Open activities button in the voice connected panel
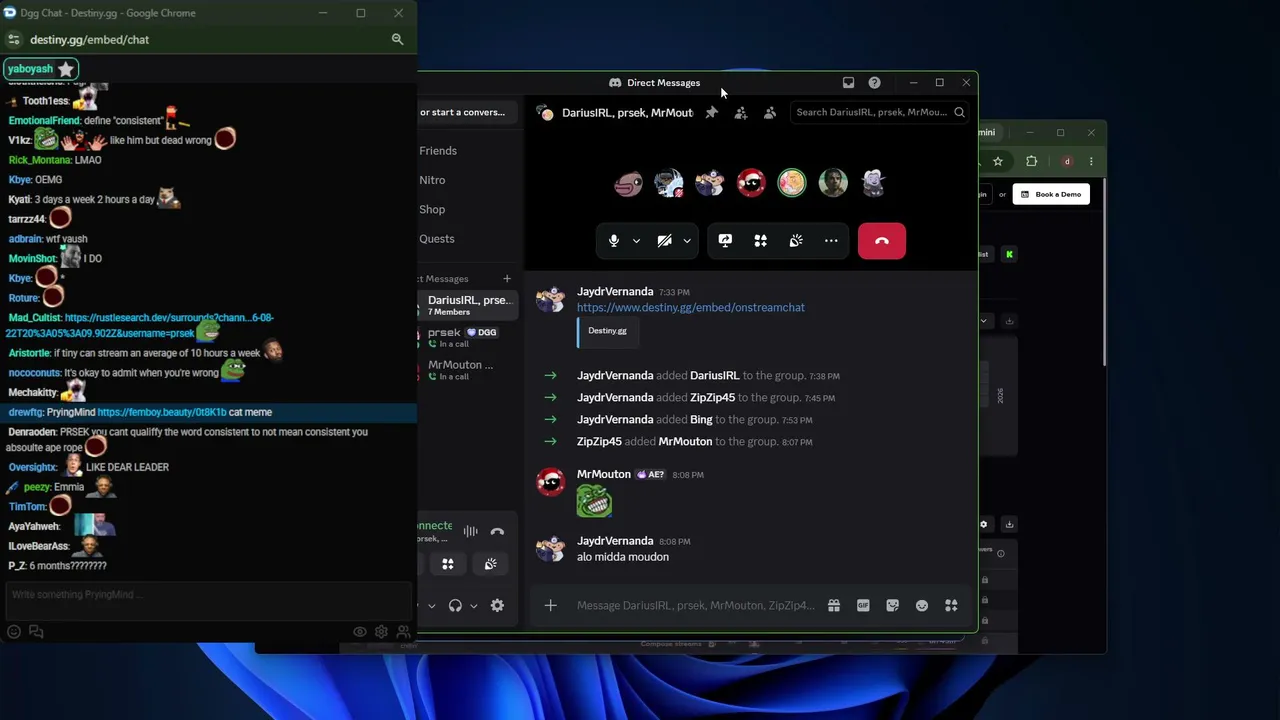The height and width of the screenshot is (720, 1280). coord(448,565)
